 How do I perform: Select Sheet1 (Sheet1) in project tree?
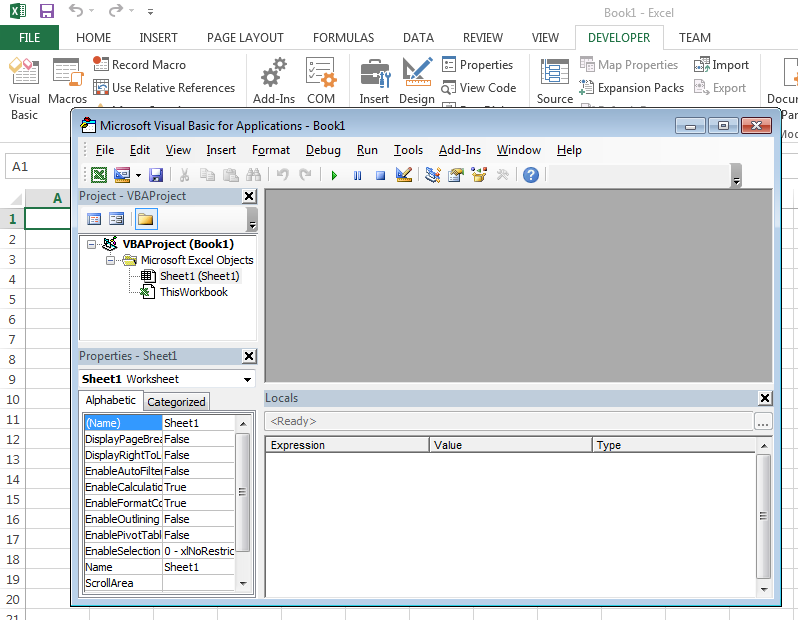click(199, 276)
